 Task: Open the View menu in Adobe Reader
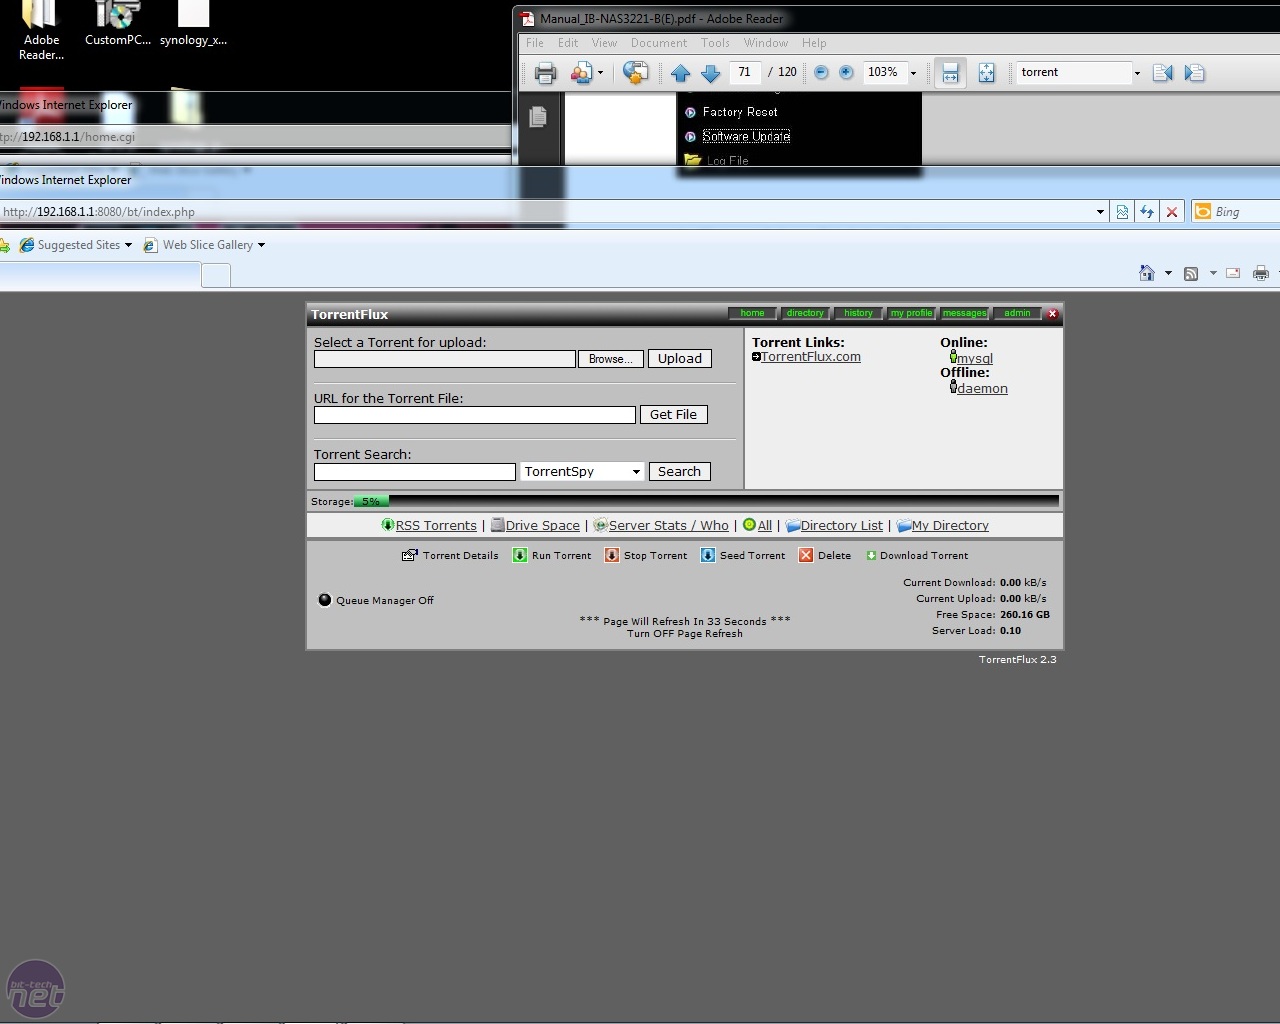click(604, 43)
